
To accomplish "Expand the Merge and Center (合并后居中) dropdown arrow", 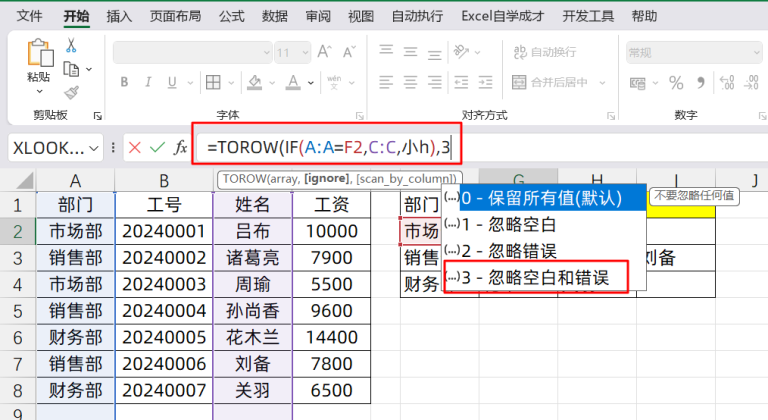I will (x=600, y=82).
